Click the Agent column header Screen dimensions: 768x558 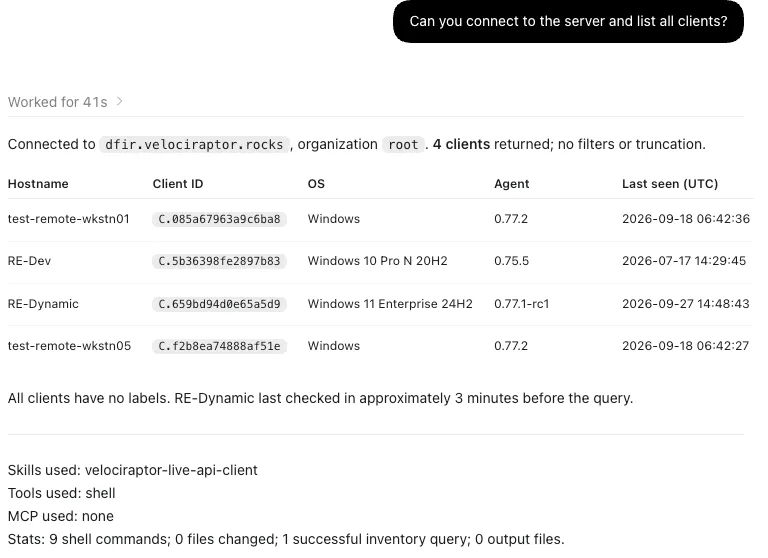(511, 184)
